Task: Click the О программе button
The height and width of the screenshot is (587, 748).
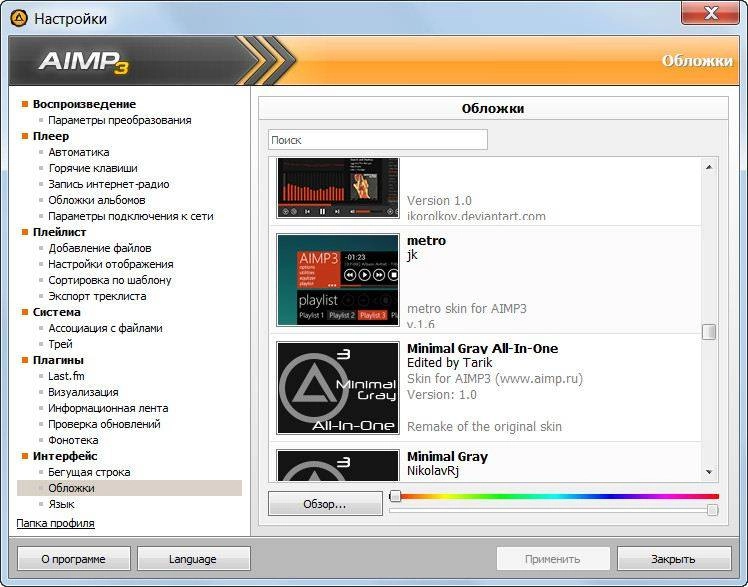Action: (x=73, y=558)
